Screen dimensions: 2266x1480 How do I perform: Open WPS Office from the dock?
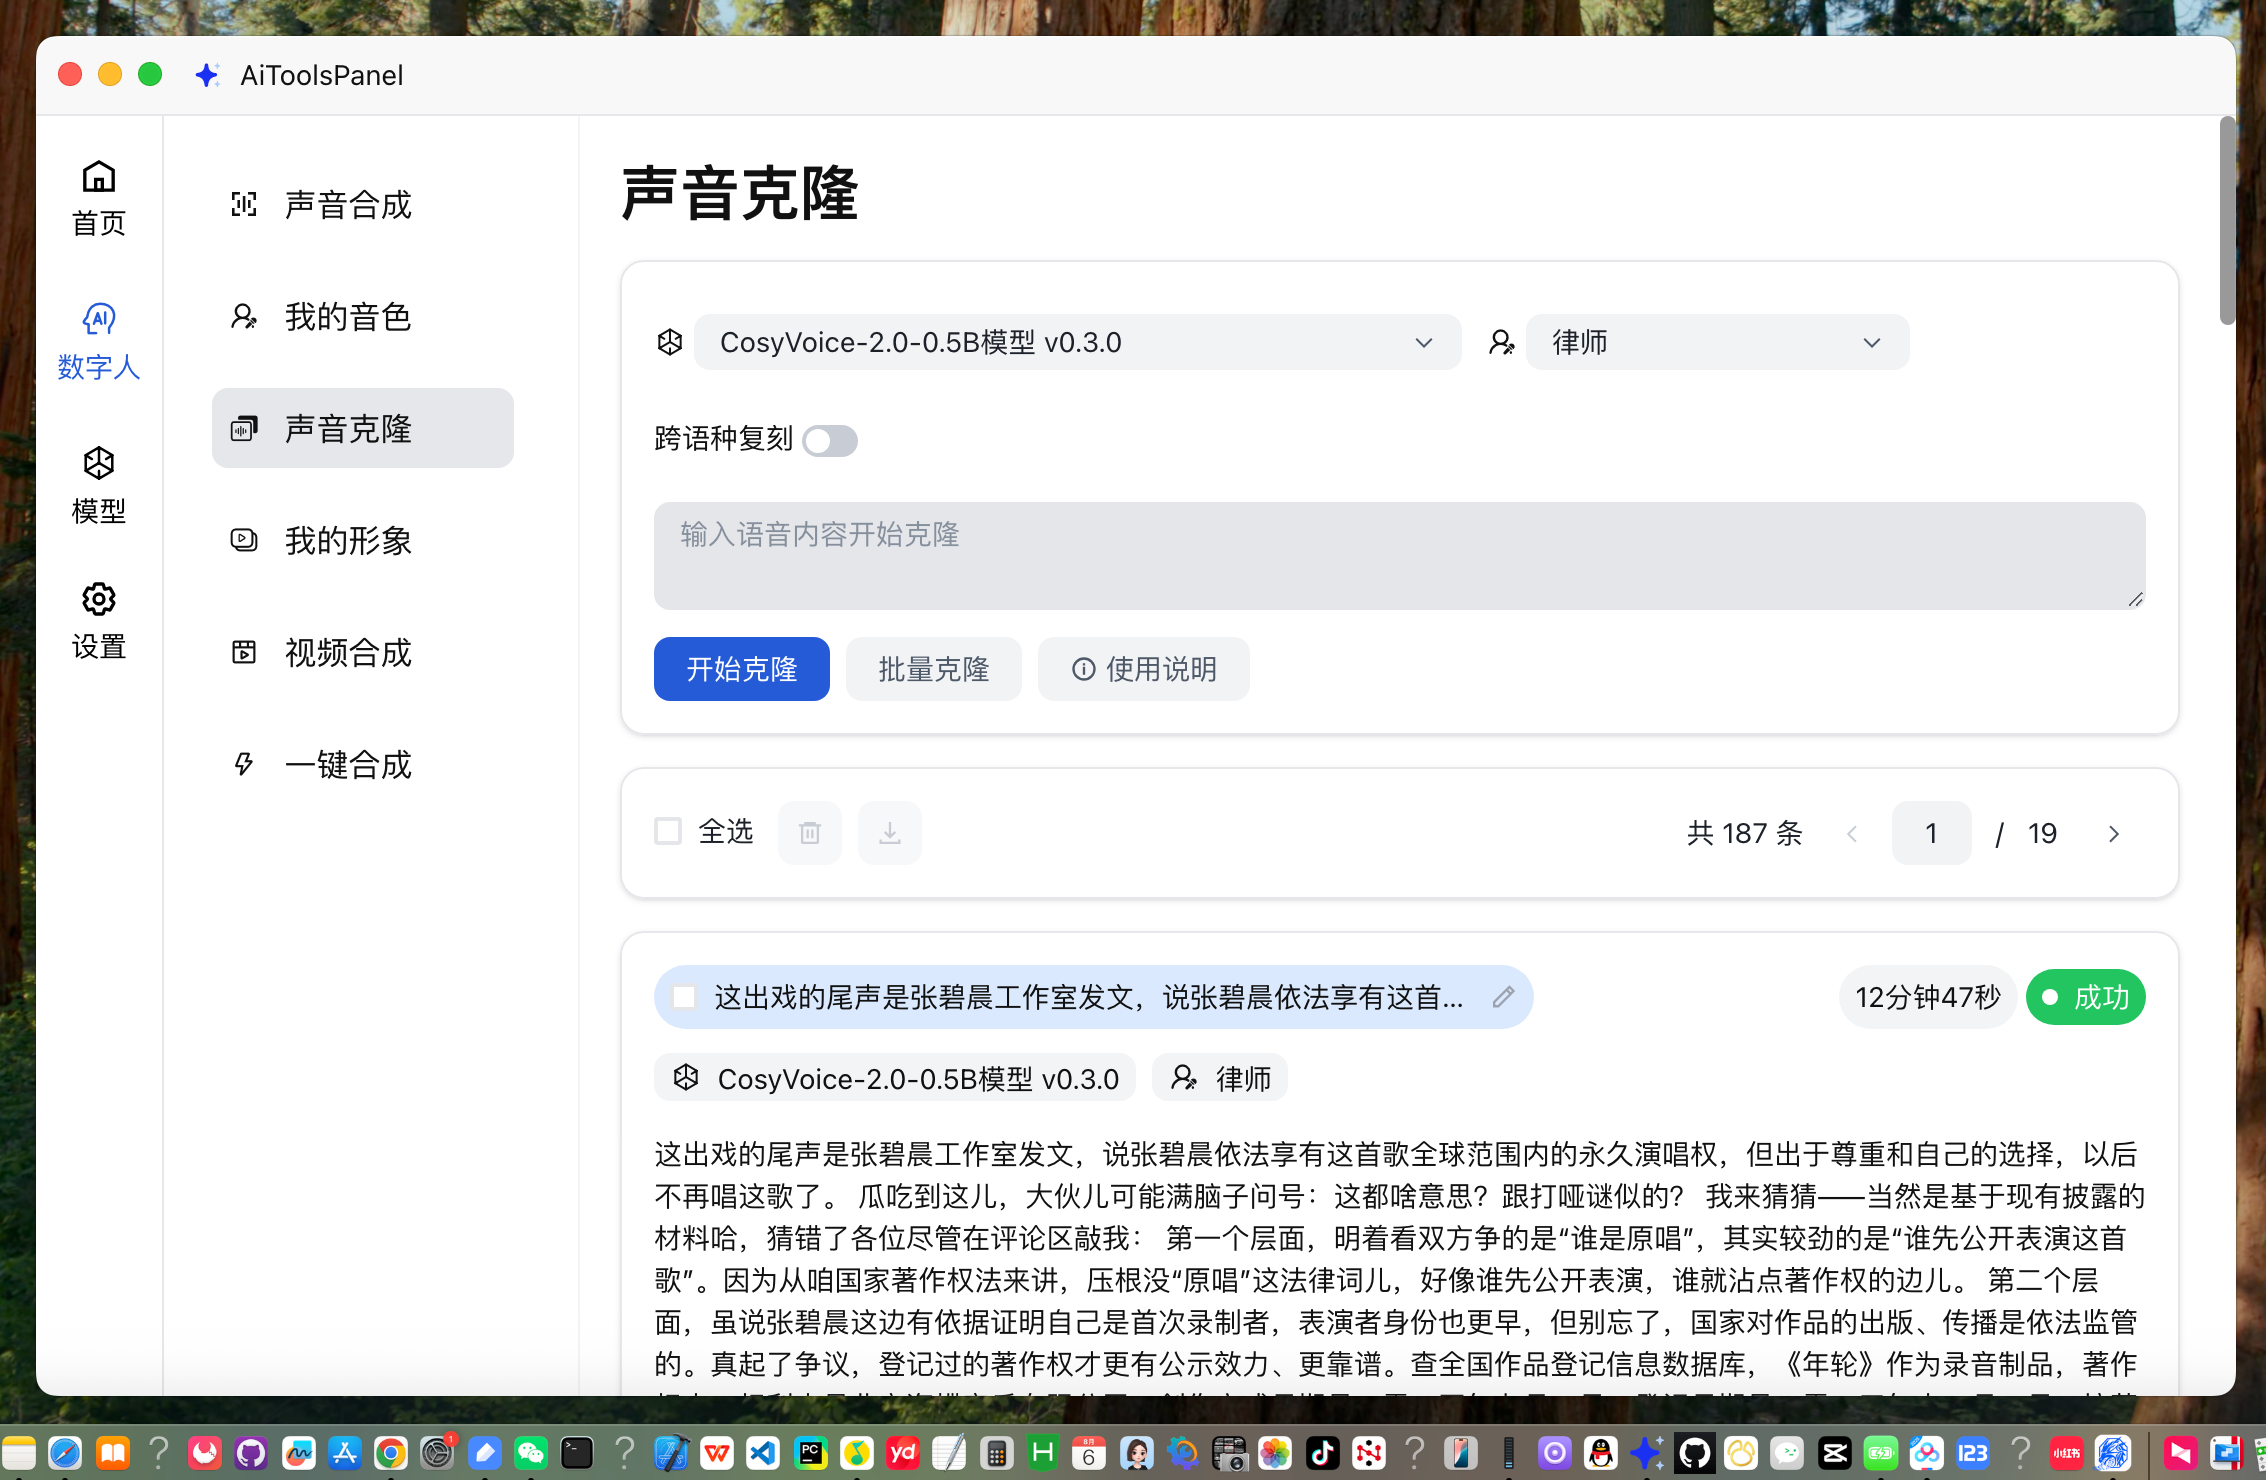[x=716, y=1452]
